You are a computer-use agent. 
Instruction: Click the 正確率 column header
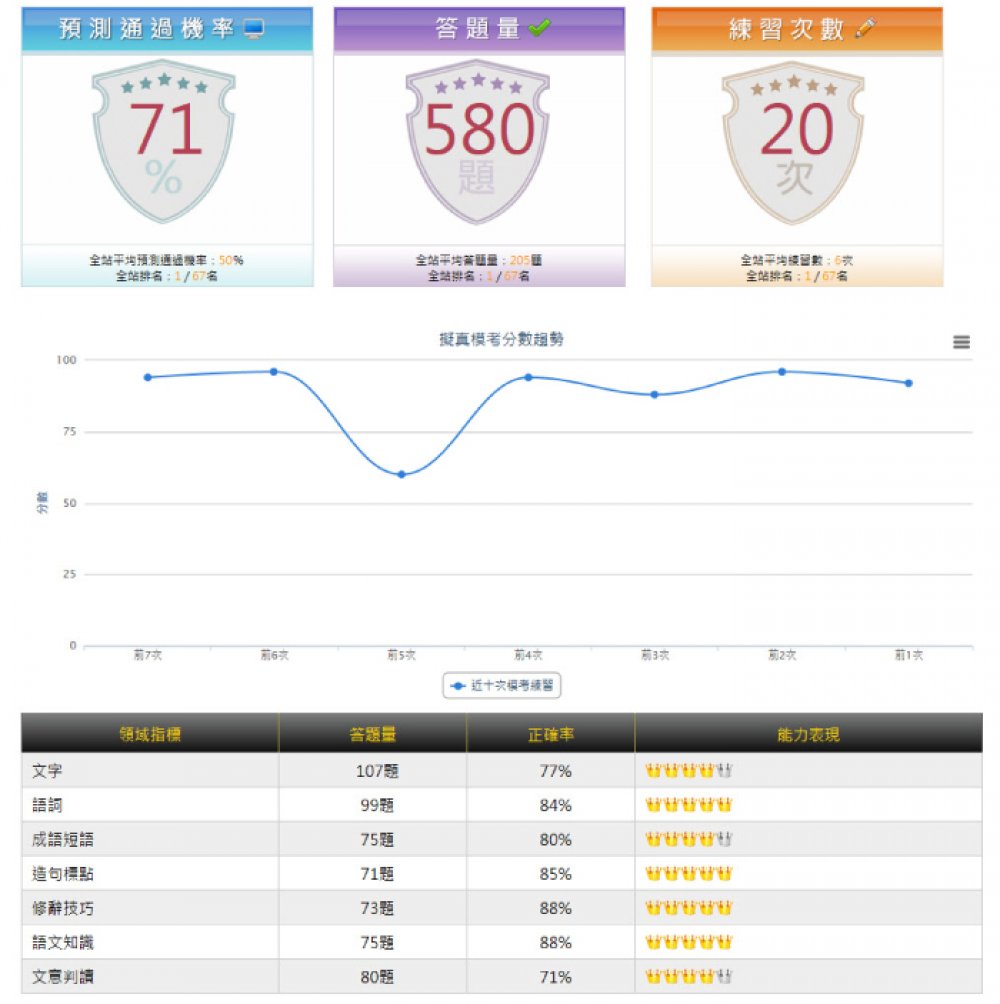click(550, 735)
